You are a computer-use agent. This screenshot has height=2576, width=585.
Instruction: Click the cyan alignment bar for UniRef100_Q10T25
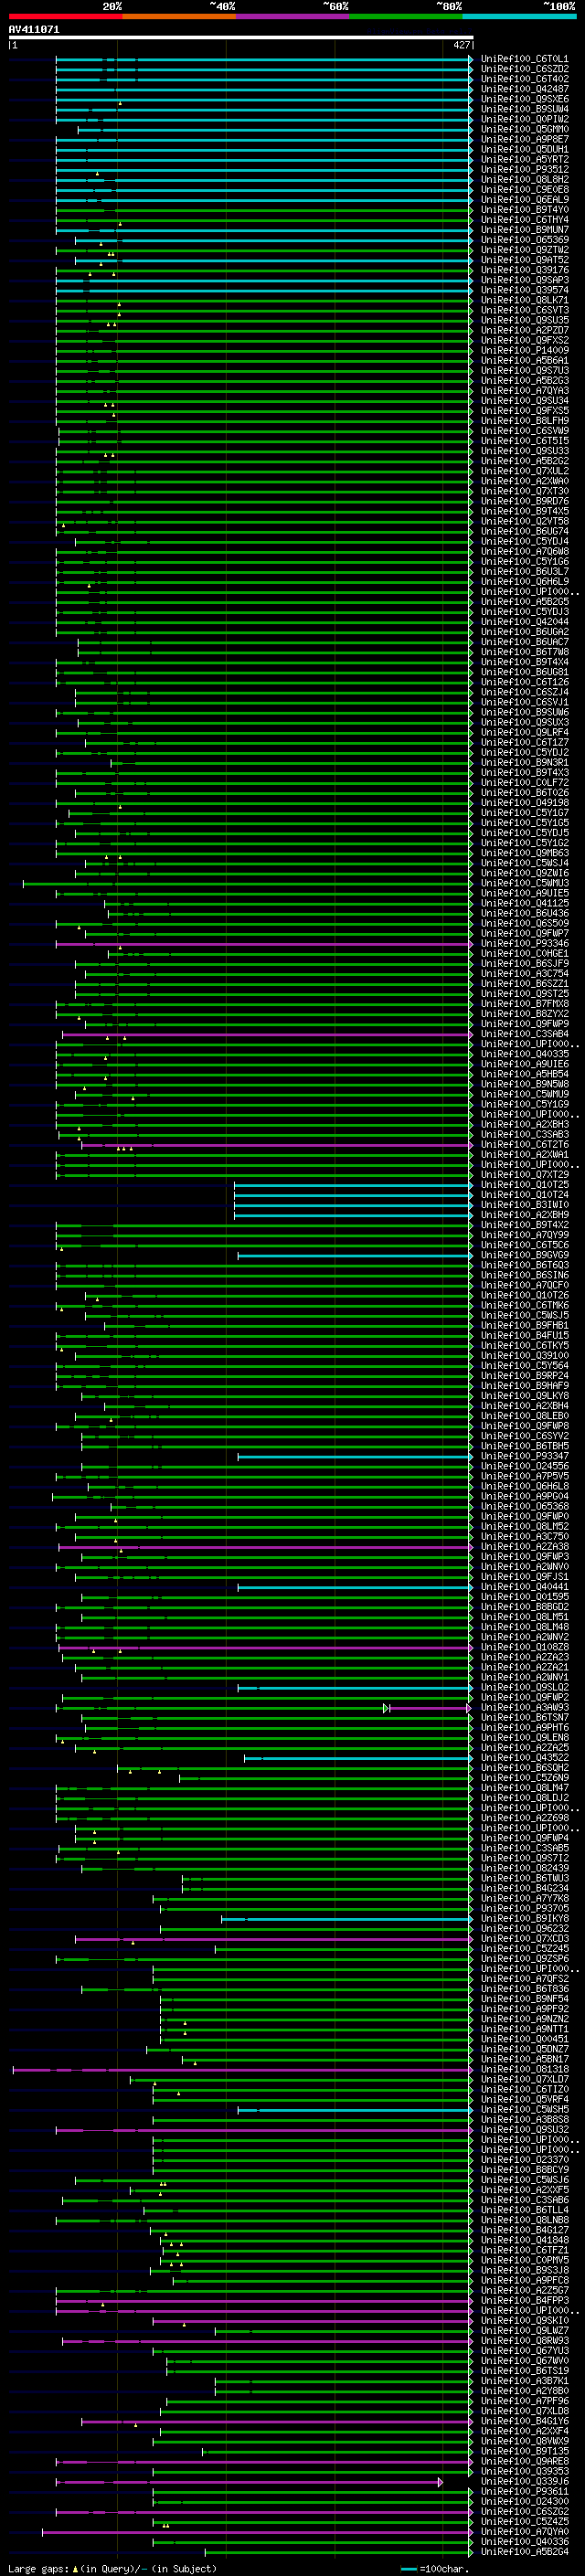pos(352,1185)
